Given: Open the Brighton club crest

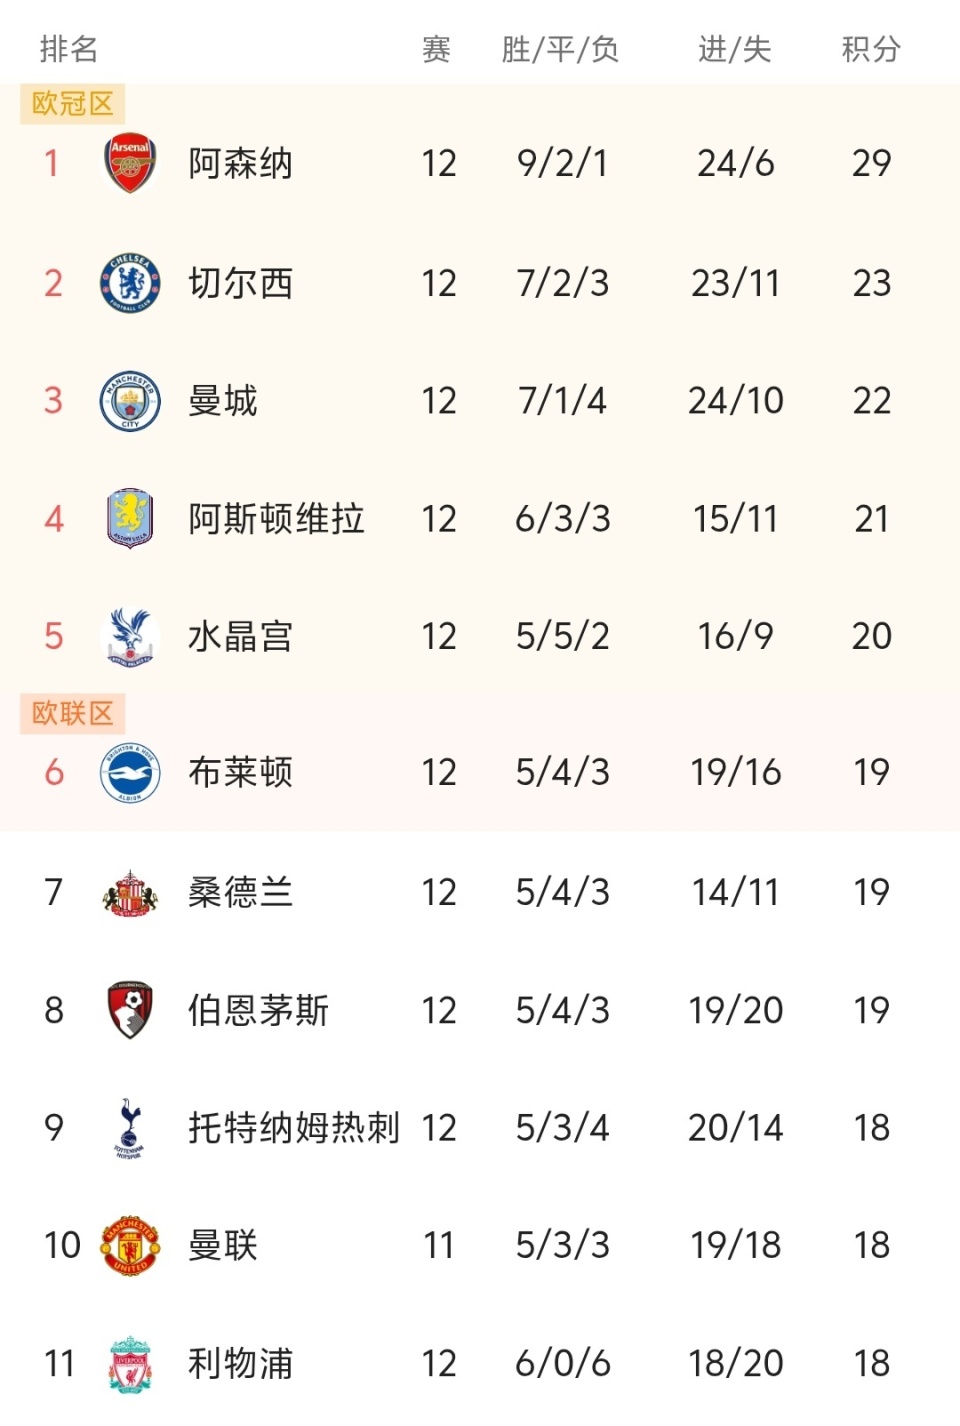Looking at the screenshot, I should (x=130, y=772).
